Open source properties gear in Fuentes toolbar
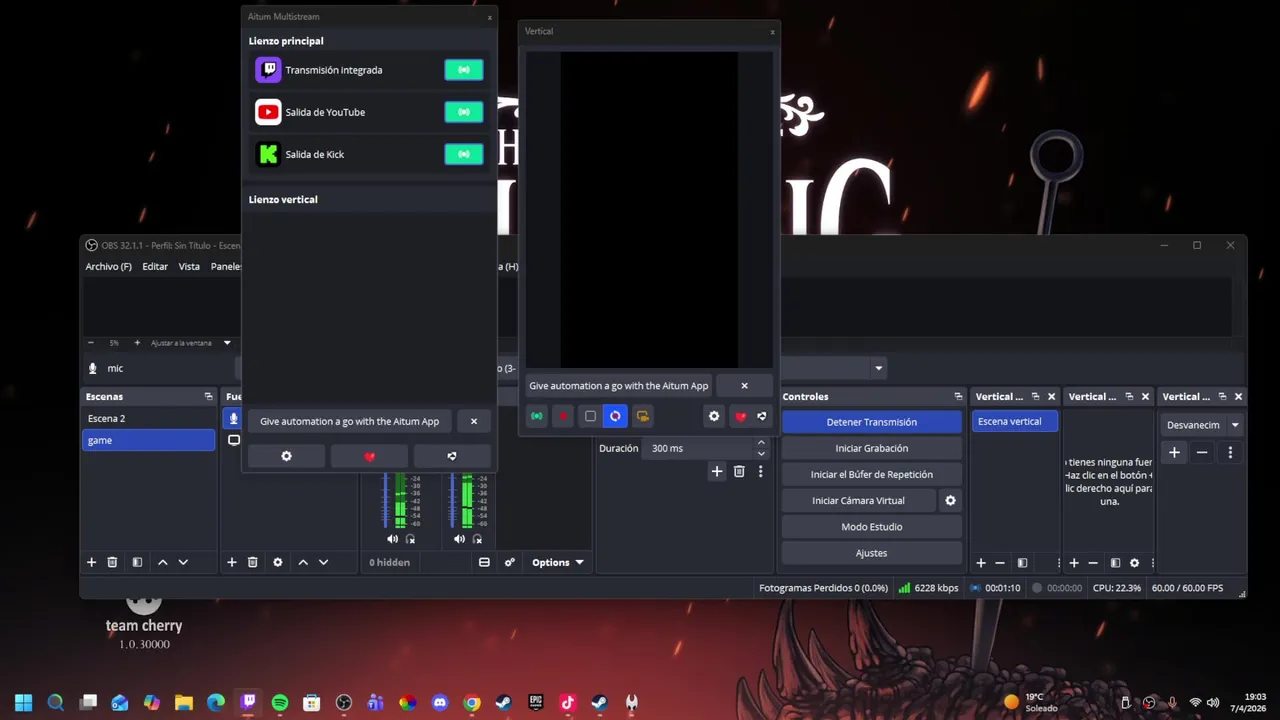The width and height of the screenshot is (1280, 720). coord(278,562)
